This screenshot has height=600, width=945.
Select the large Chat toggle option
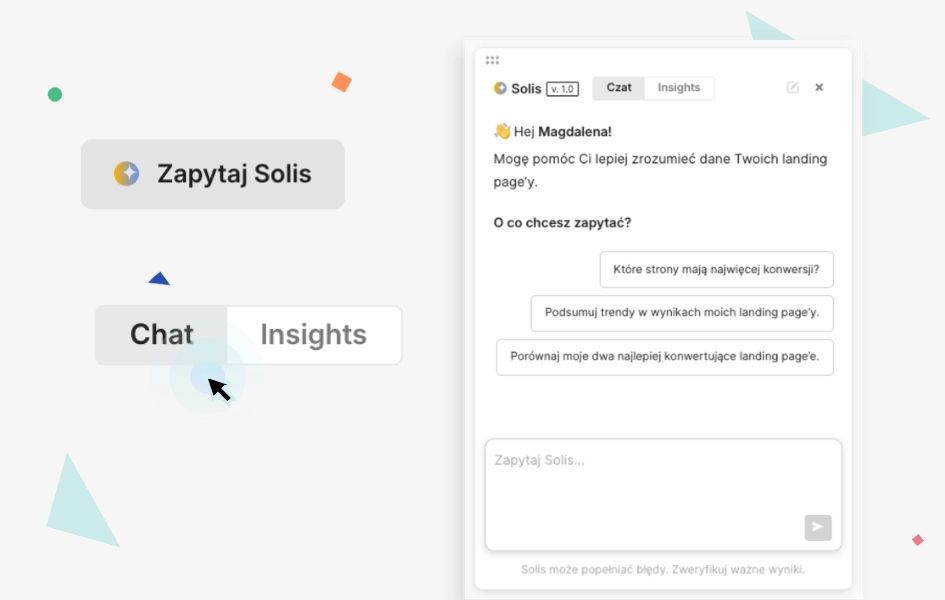click(162, 335)
